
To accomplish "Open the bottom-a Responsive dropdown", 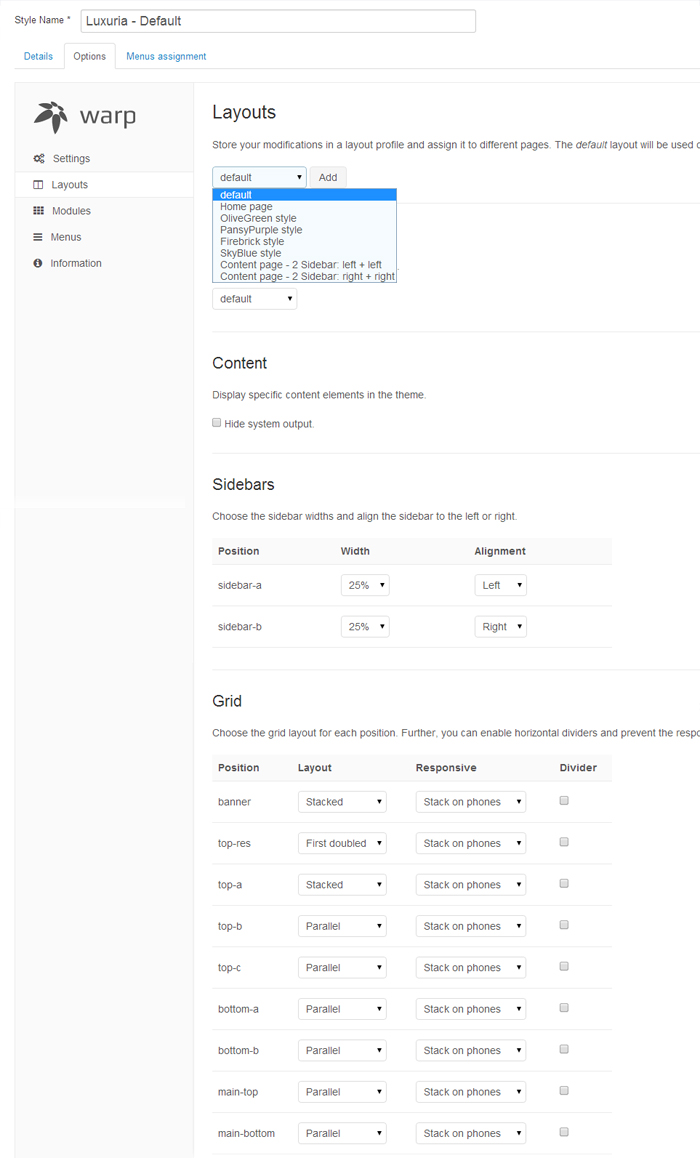I will coord(470,1009).
